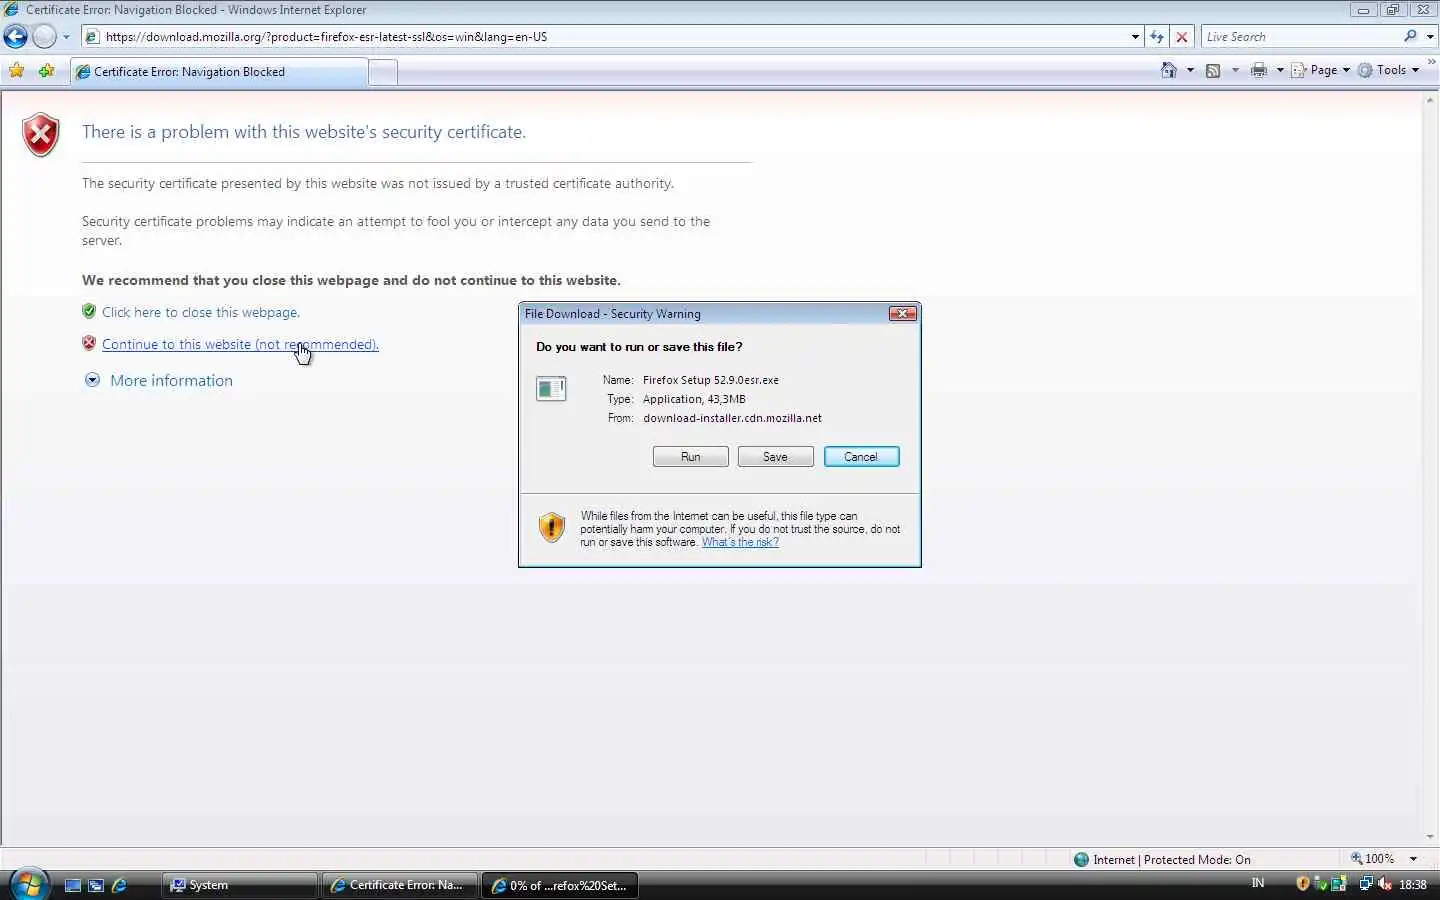Click the Print toolbar icon
This screenshot has width=1440, height=900.
(x=1259, y=70)
